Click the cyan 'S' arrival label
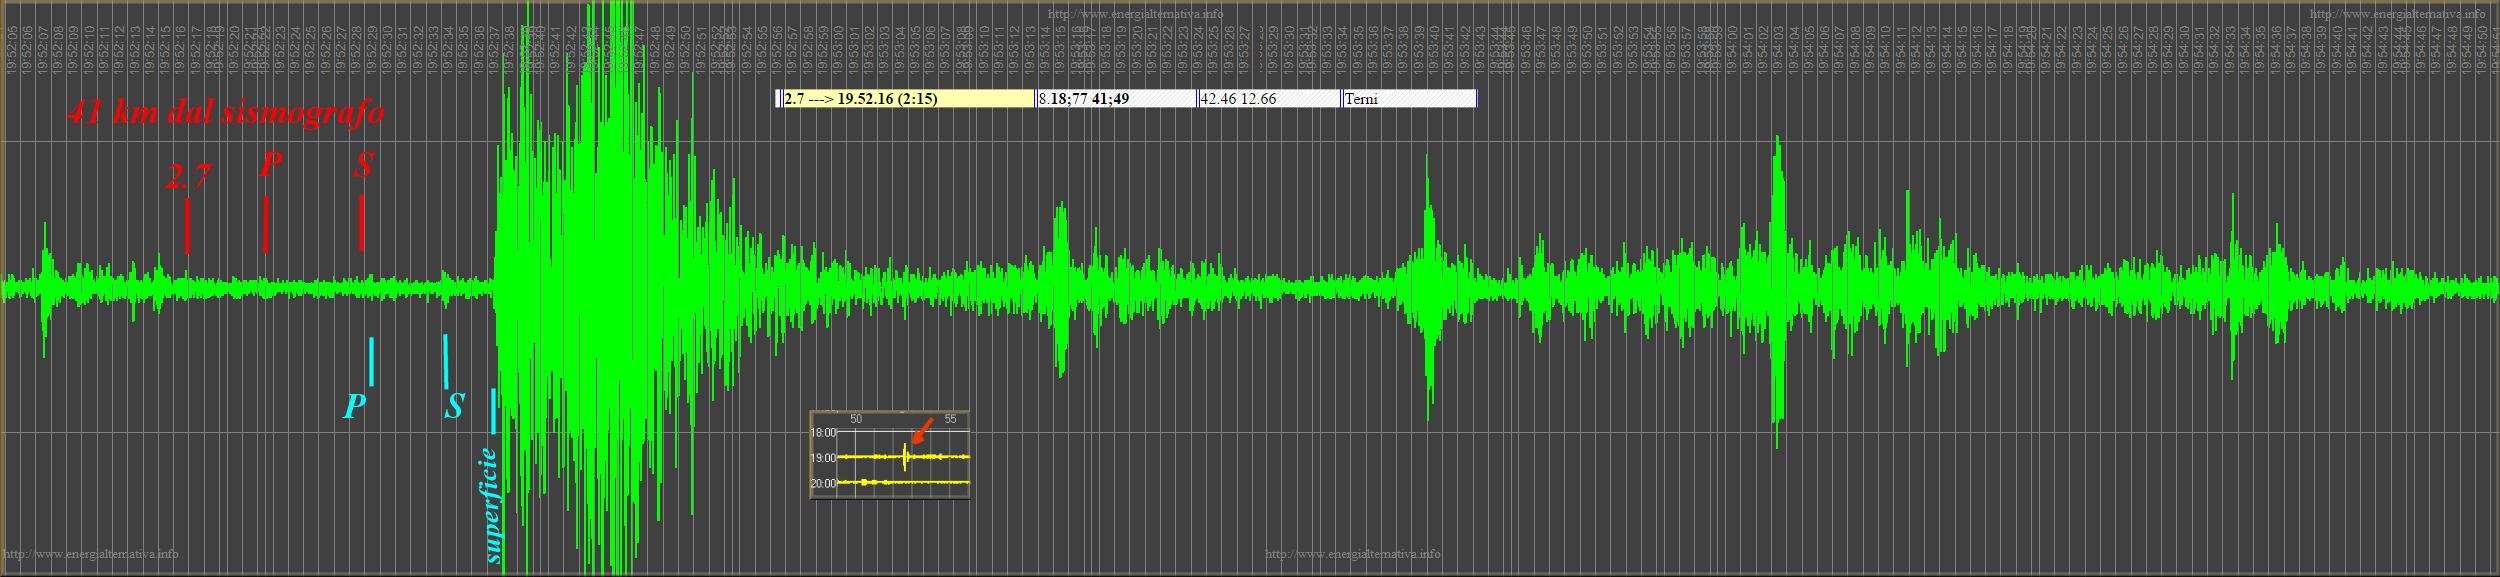Viewport: 2500px width, 577px height. click(x=454, y=406)
